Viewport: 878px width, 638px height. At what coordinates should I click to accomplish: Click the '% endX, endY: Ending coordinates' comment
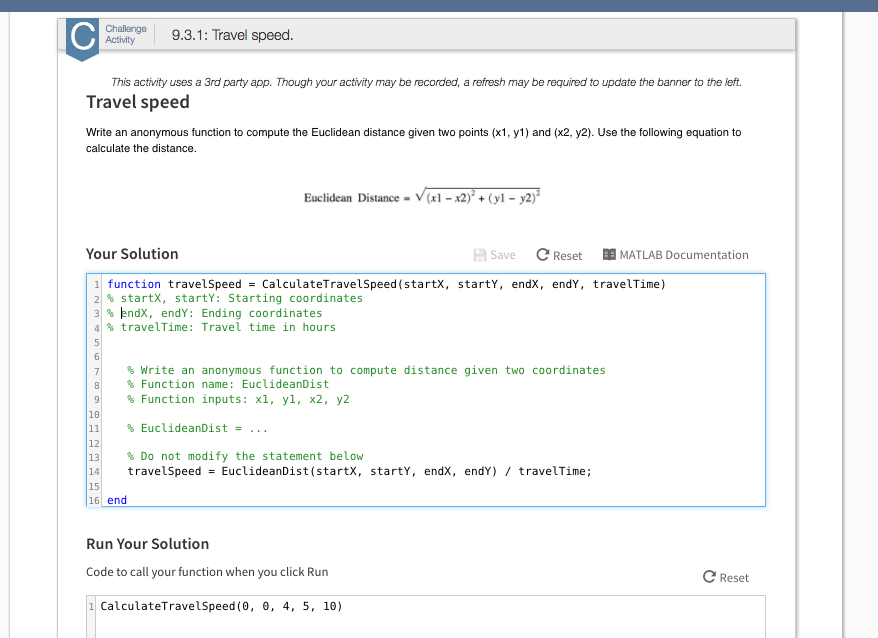point(214,313)
